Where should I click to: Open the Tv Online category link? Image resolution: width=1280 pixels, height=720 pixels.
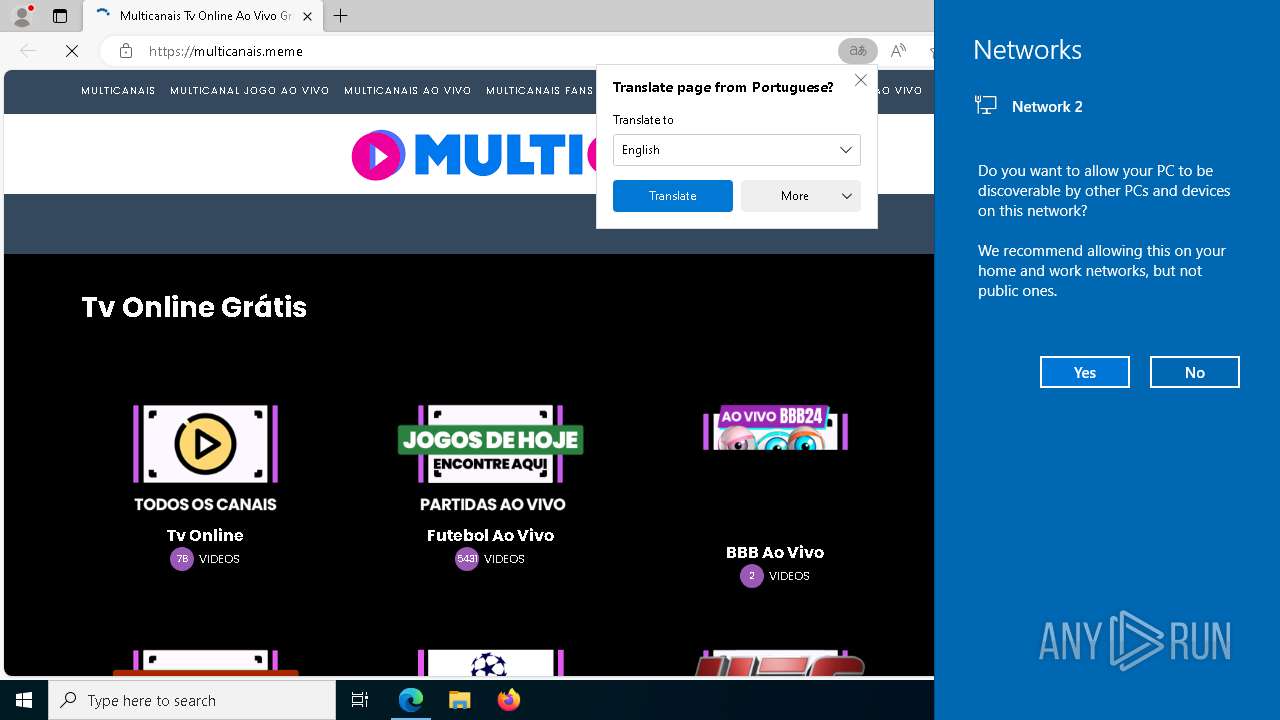pyautogui.click(x=205, y=535)
